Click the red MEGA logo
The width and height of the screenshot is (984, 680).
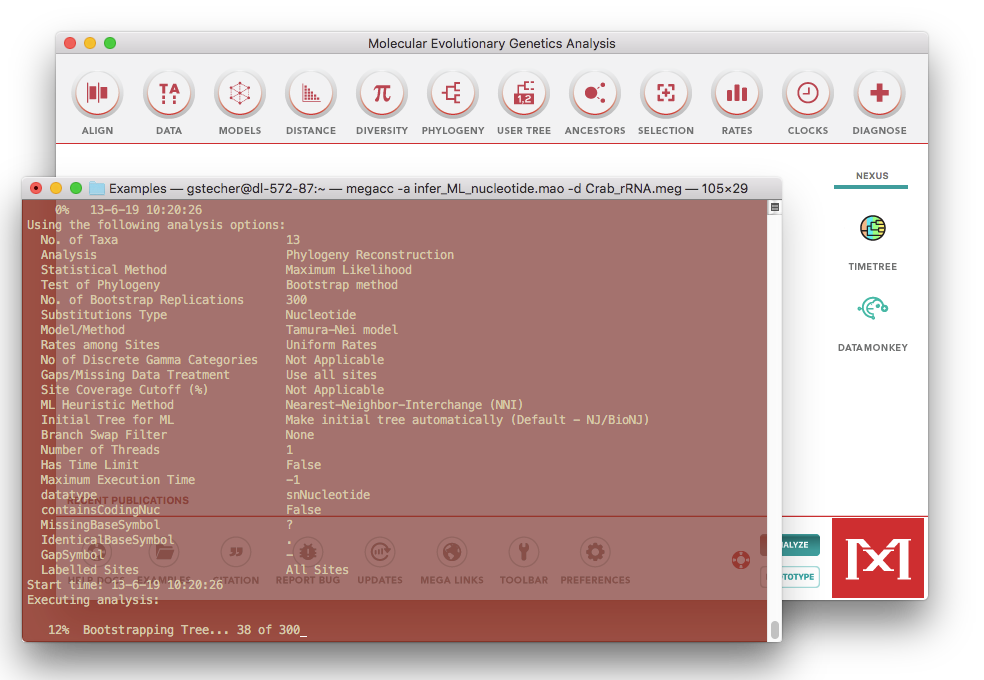pos(878,558)
